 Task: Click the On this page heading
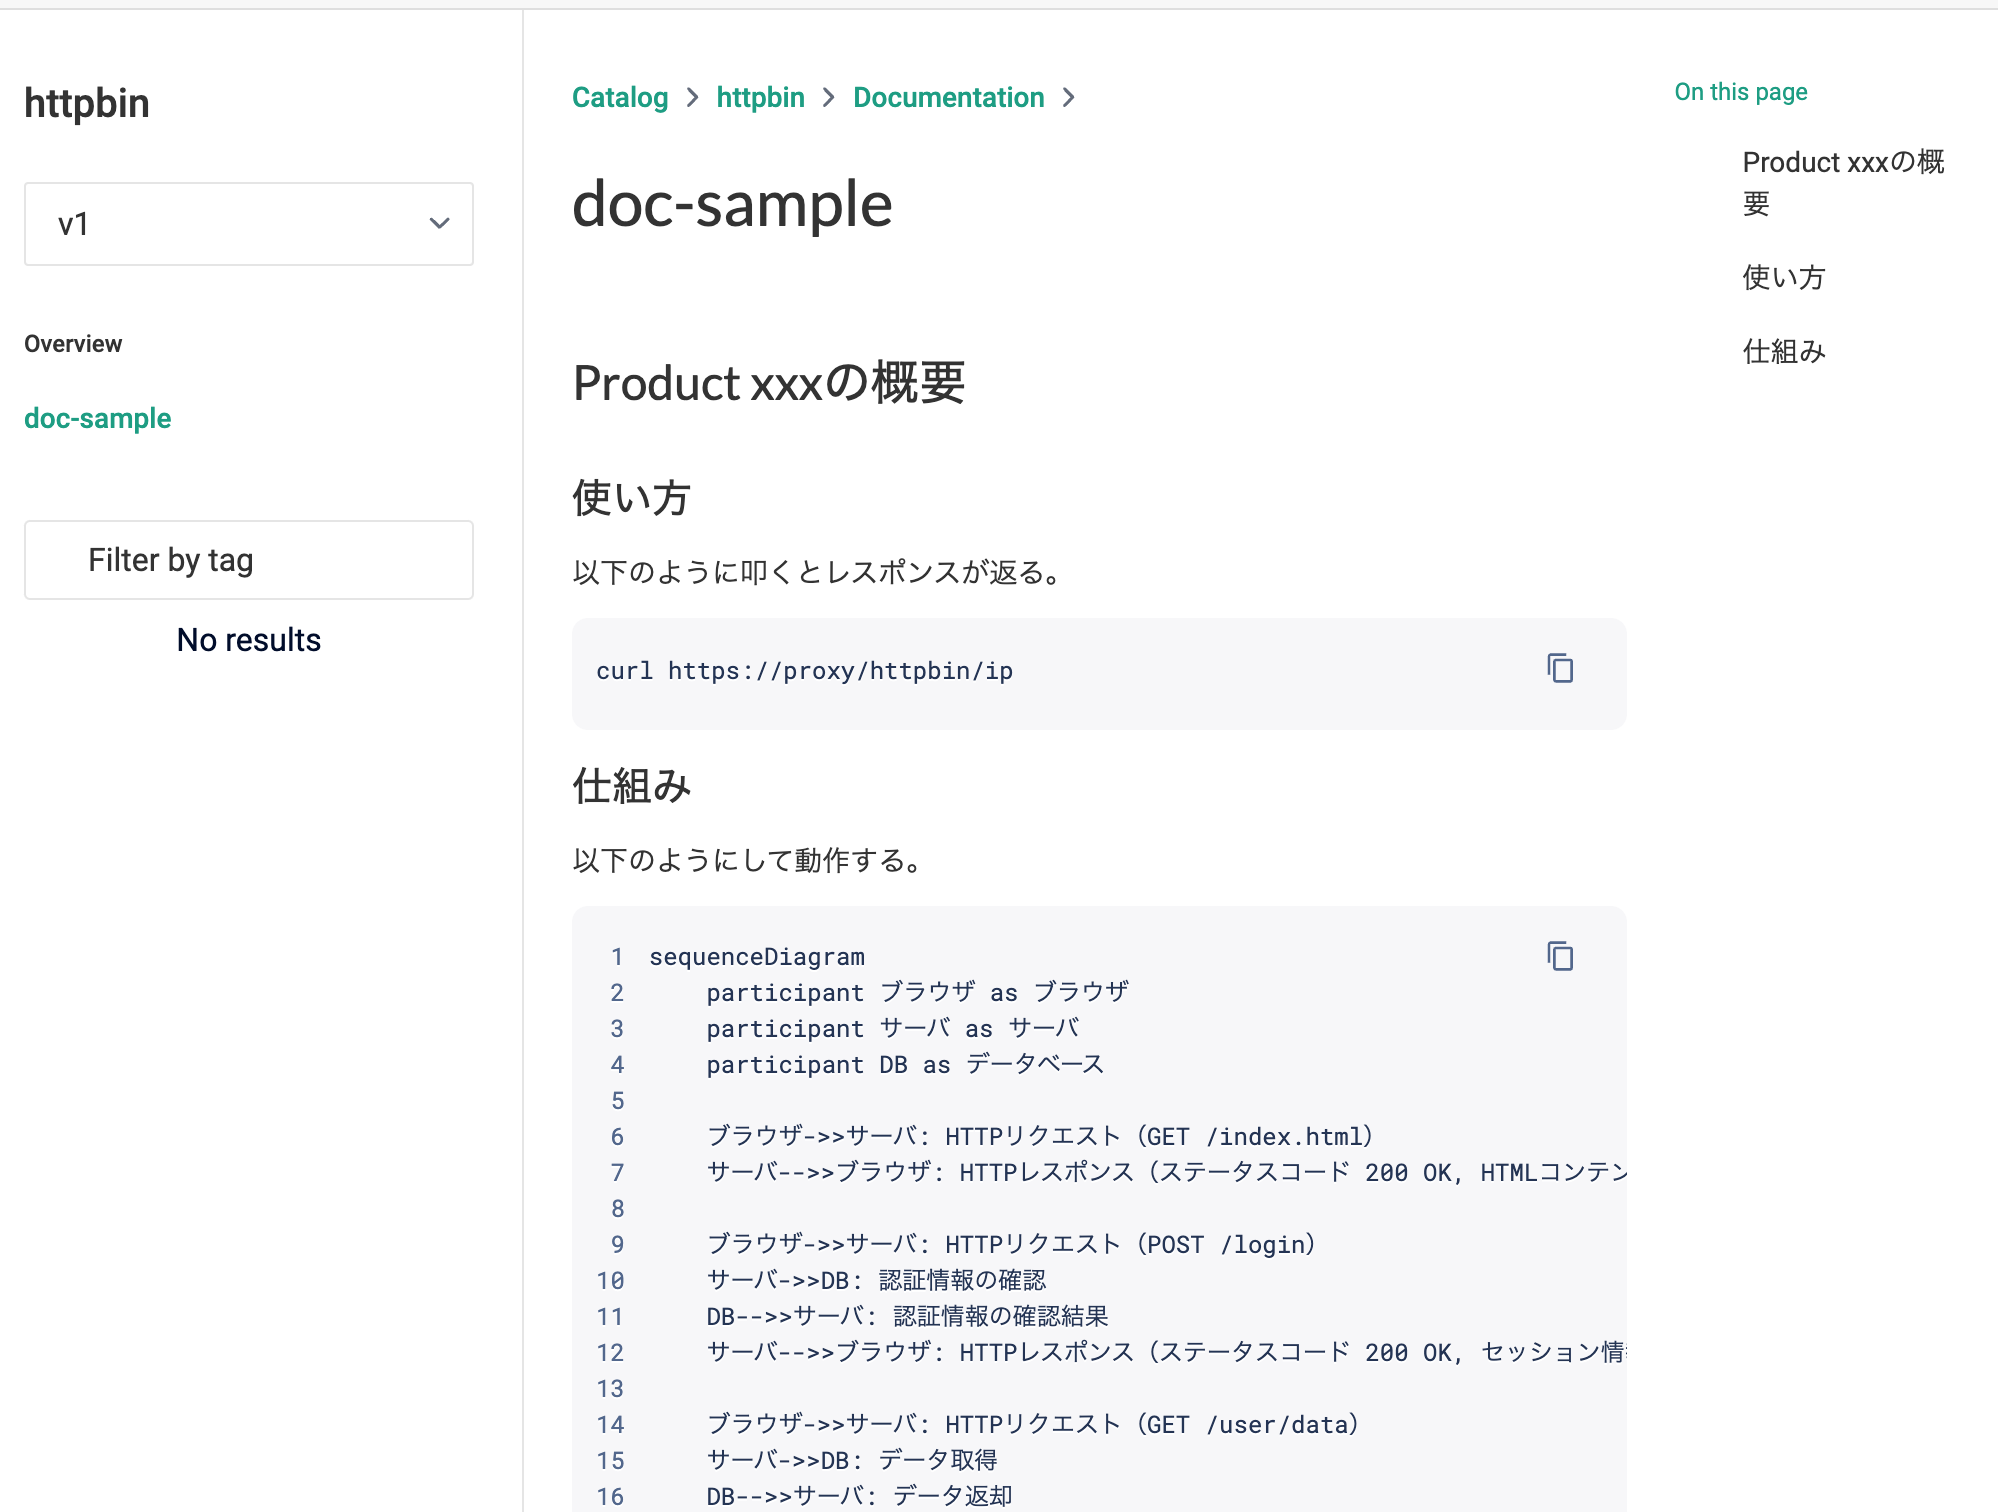tap(1740, 92)
